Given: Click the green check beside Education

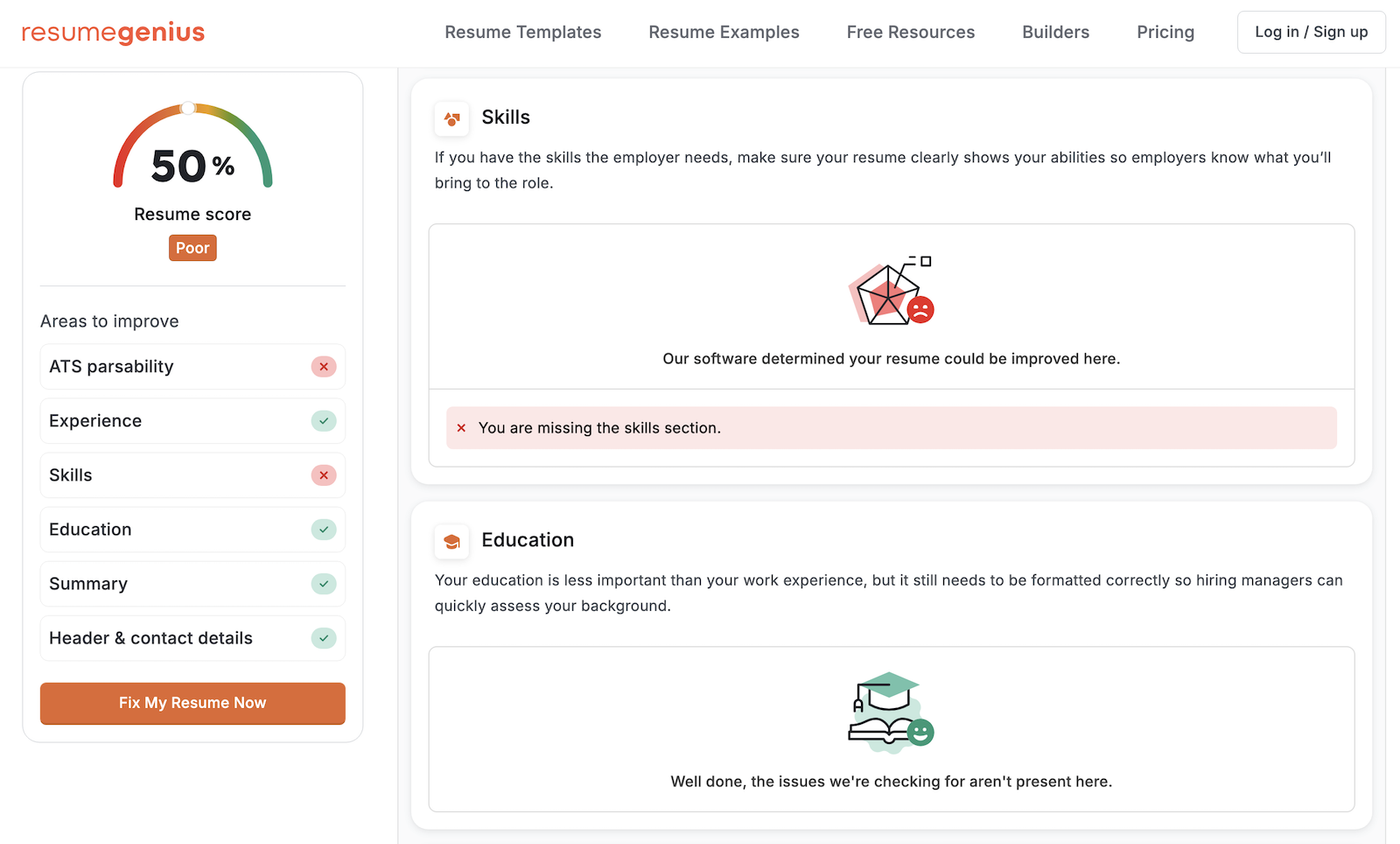Looking at the screenshot, I should click(323, 529).
